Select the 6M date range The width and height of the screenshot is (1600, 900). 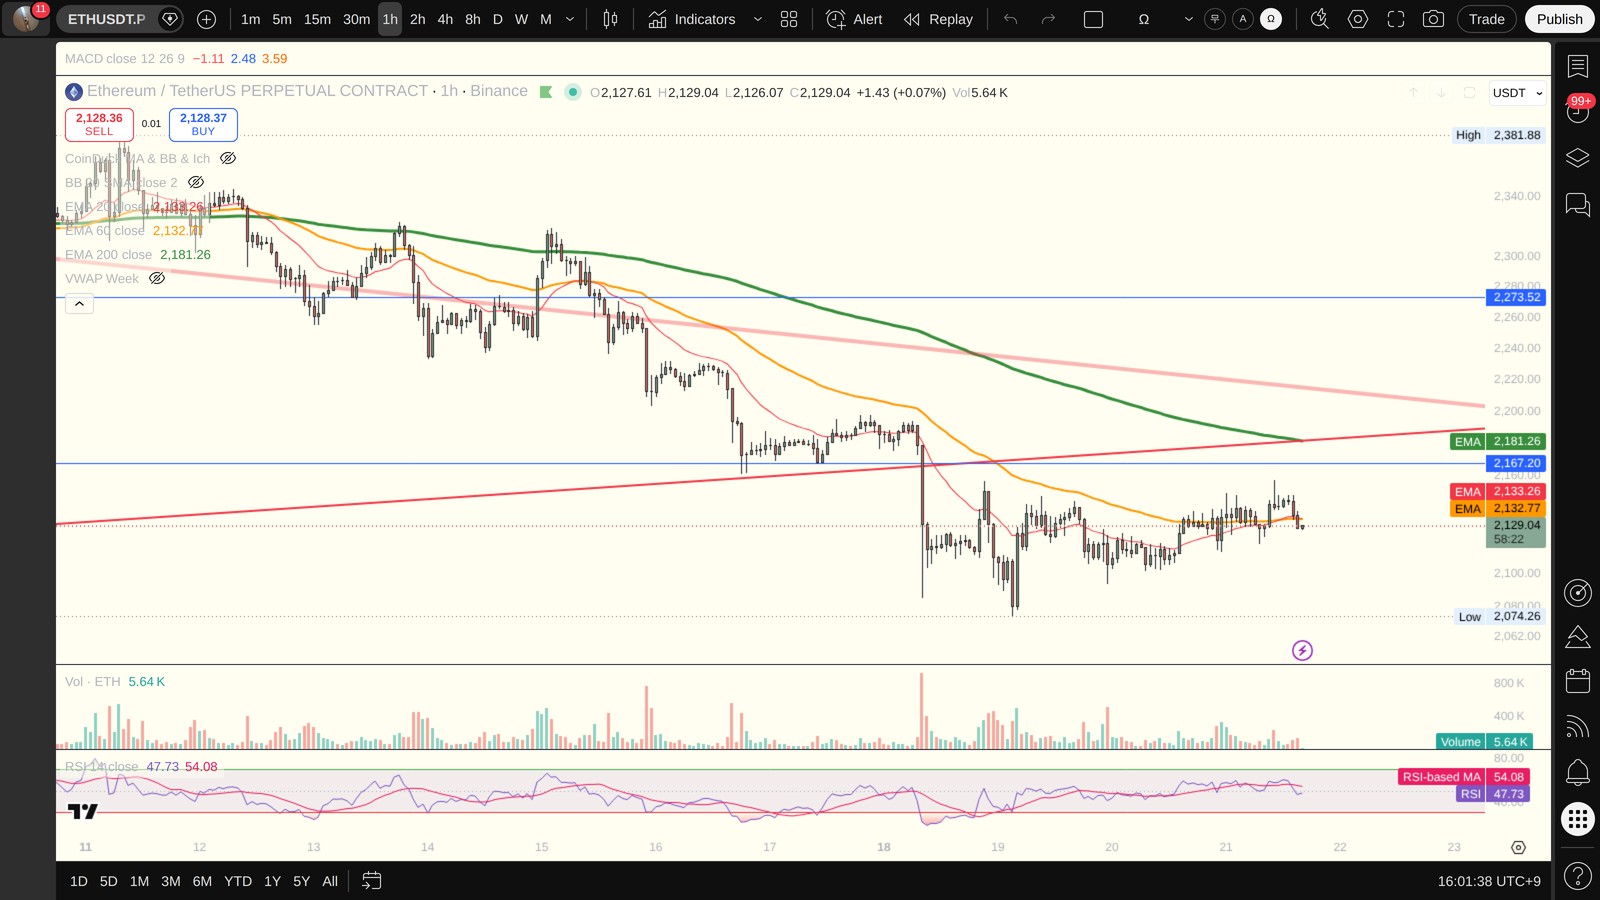click(x=202, y=881)
